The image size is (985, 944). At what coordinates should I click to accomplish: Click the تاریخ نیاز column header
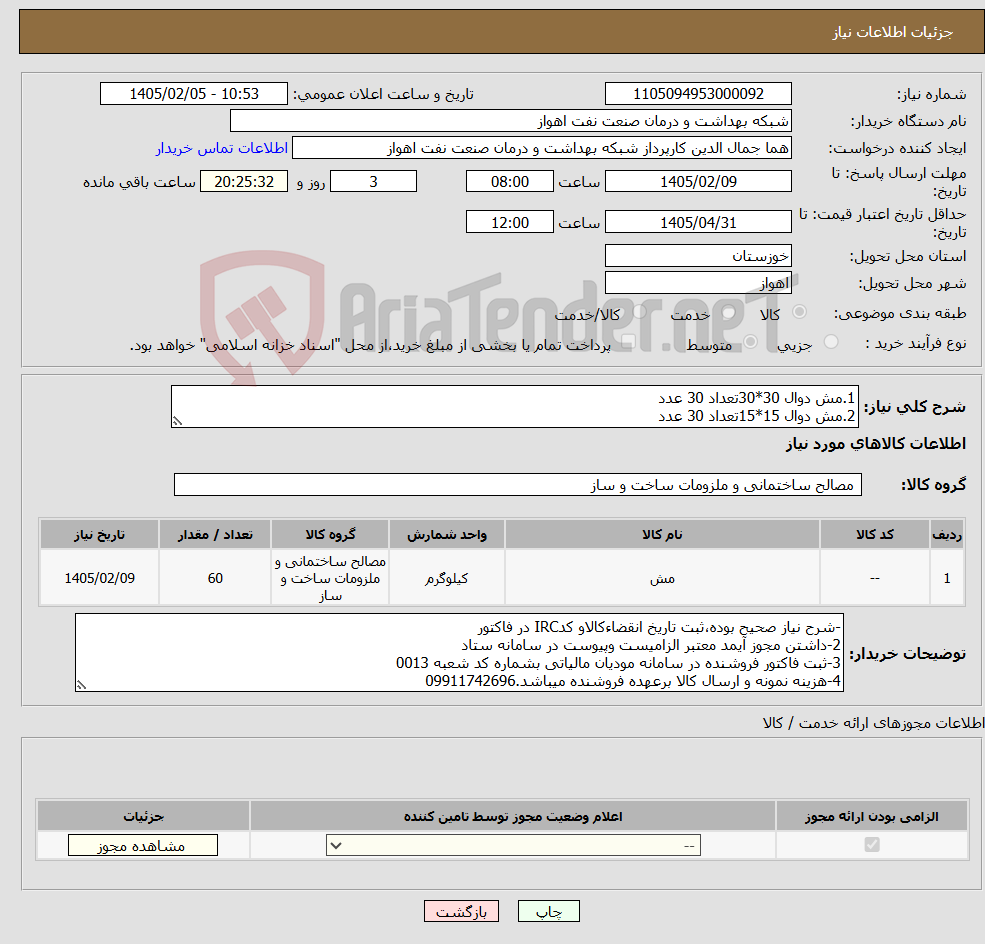(x=99, y=534)
